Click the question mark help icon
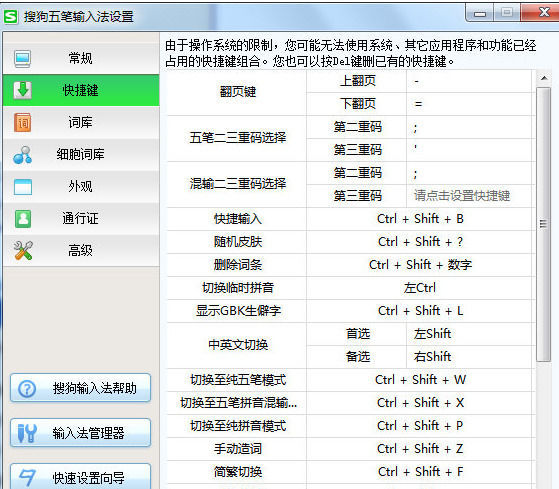Image resolution: width=559 pixels, height=489 pixels. coord(27,388)
